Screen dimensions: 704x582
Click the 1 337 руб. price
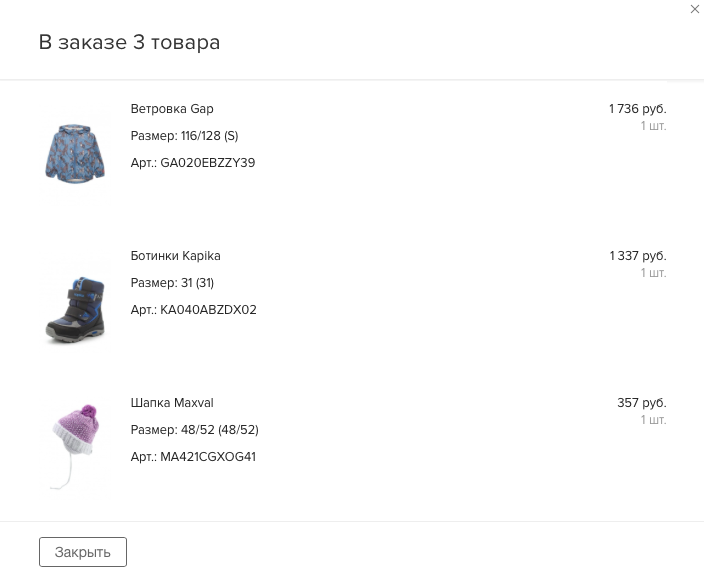click(637, 256)
